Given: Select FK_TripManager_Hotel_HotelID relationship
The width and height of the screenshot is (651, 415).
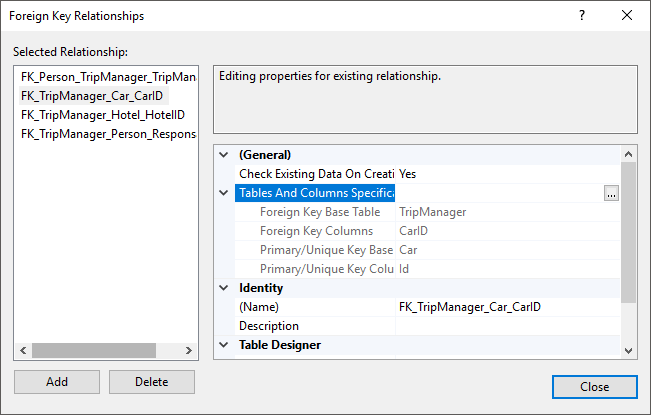Looking at the screenshot, I should coord(103,115).
